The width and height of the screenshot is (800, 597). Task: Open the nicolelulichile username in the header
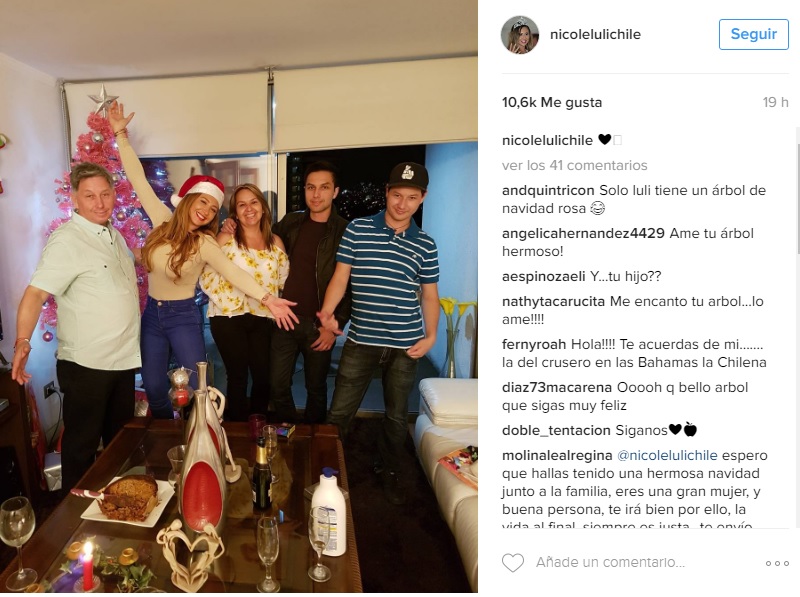click(595, 34)
